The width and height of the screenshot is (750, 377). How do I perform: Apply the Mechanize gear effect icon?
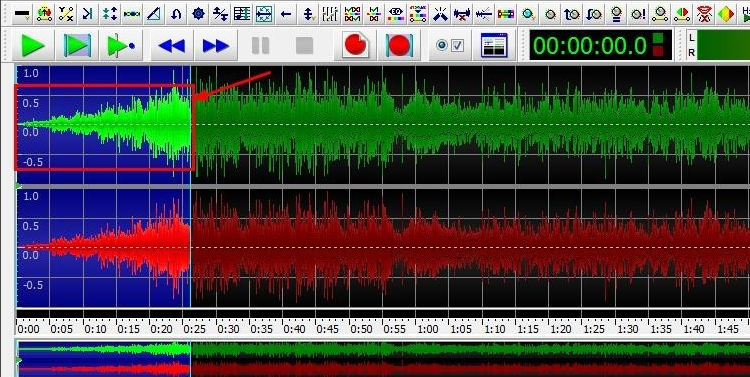[198, 14]
